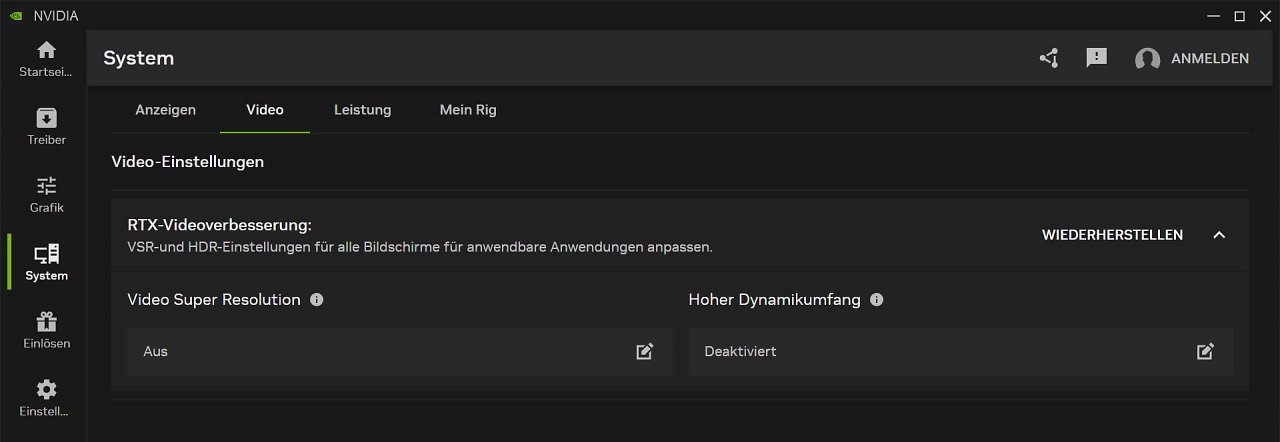1280x442 pixels.
Task: Select the Video tab
Action: pos(265,110)
